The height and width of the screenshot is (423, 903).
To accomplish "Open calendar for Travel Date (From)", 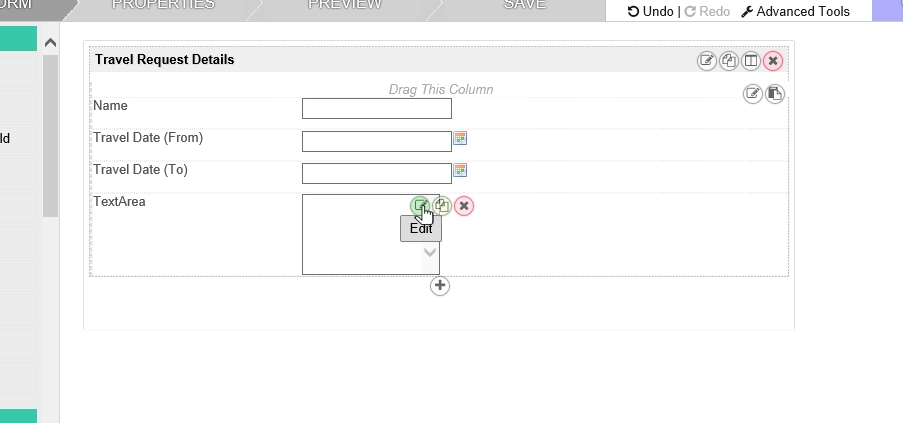I will click(x=461, y=138).
